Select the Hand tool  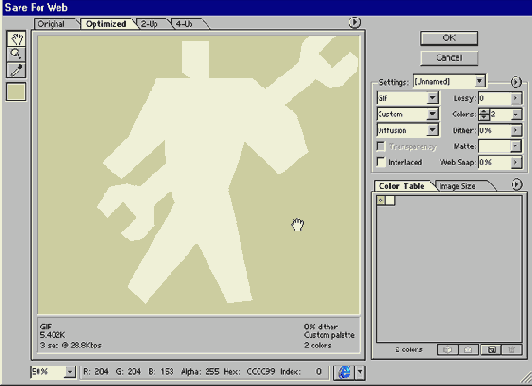pyautogui.click(x=16, y=38)
